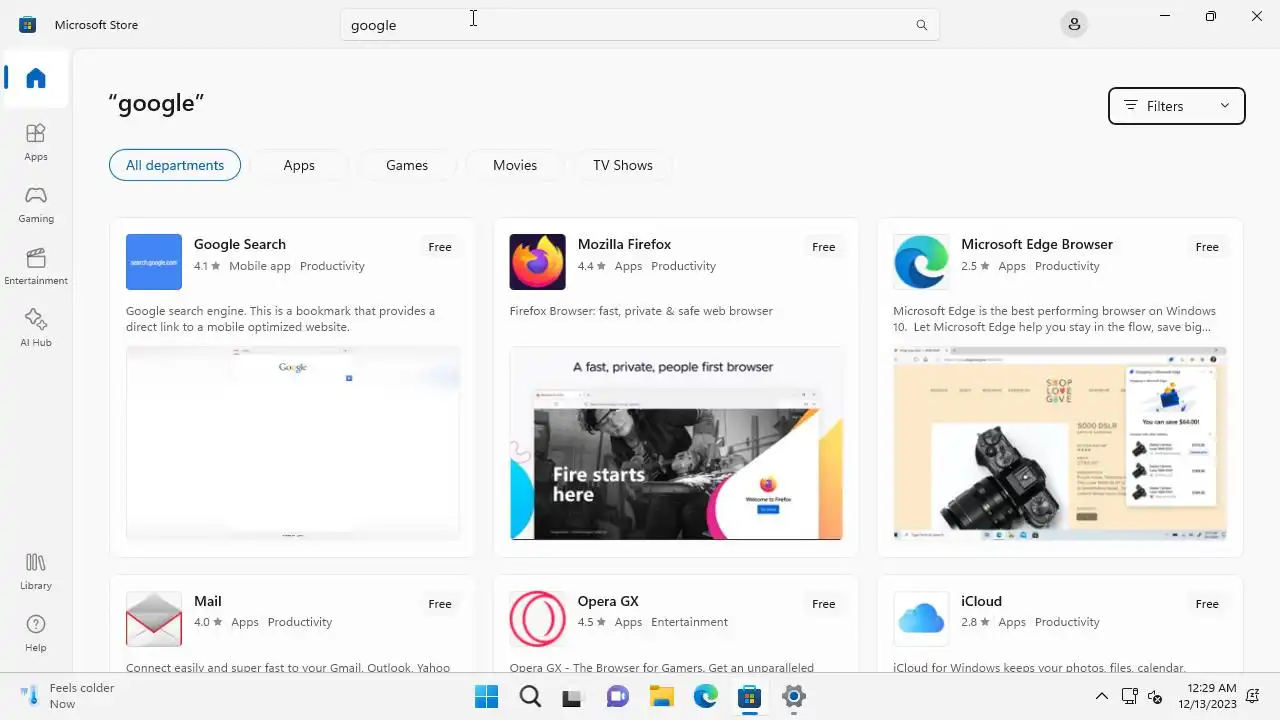The height and width of the screenshot is (720, 1280).
Task: Click the Mozilla Firefox title text
Action: coord(624,244)
